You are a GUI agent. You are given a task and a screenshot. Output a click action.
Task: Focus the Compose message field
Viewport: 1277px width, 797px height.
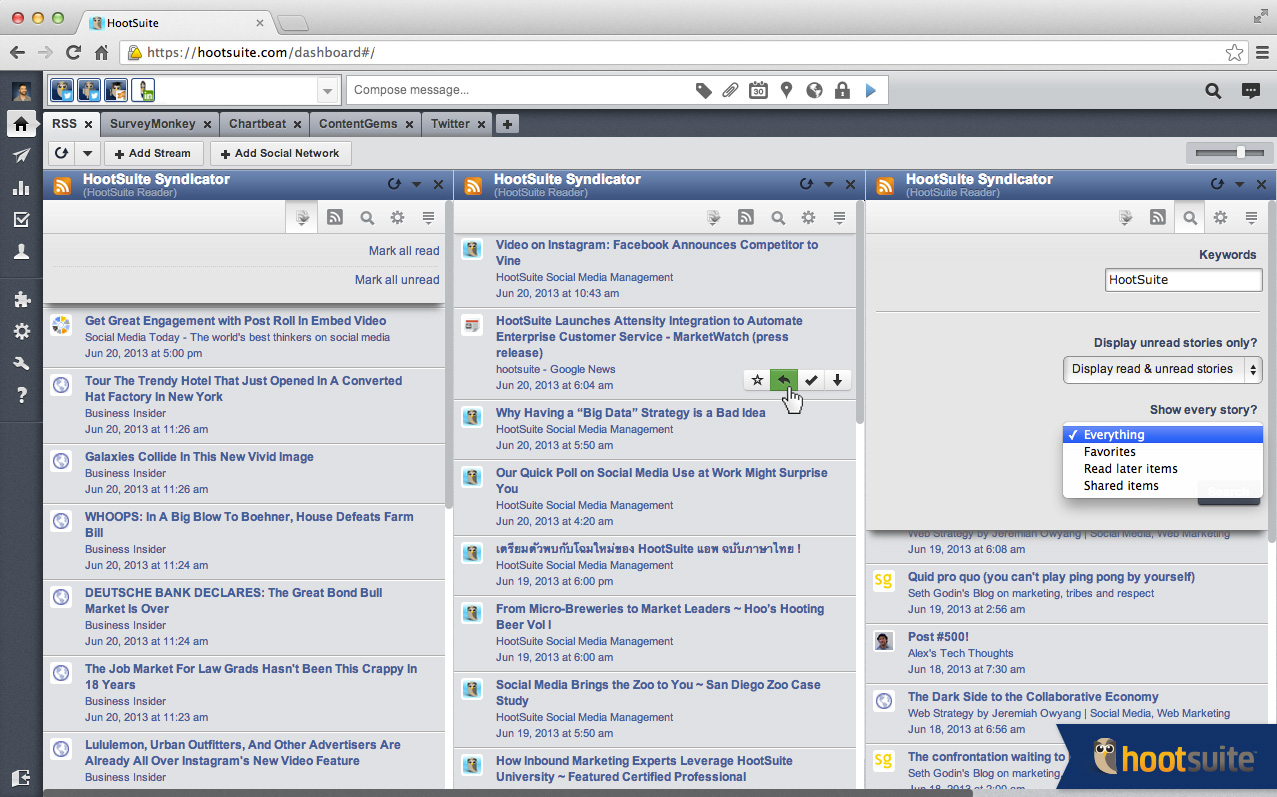[x=520, y=90]
